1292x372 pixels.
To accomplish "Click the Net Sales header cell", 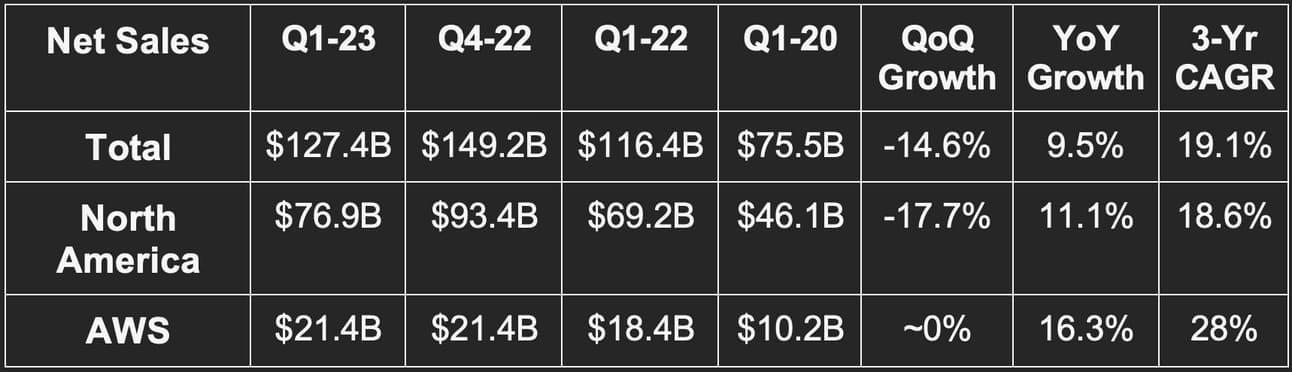I will coord(128,42).
